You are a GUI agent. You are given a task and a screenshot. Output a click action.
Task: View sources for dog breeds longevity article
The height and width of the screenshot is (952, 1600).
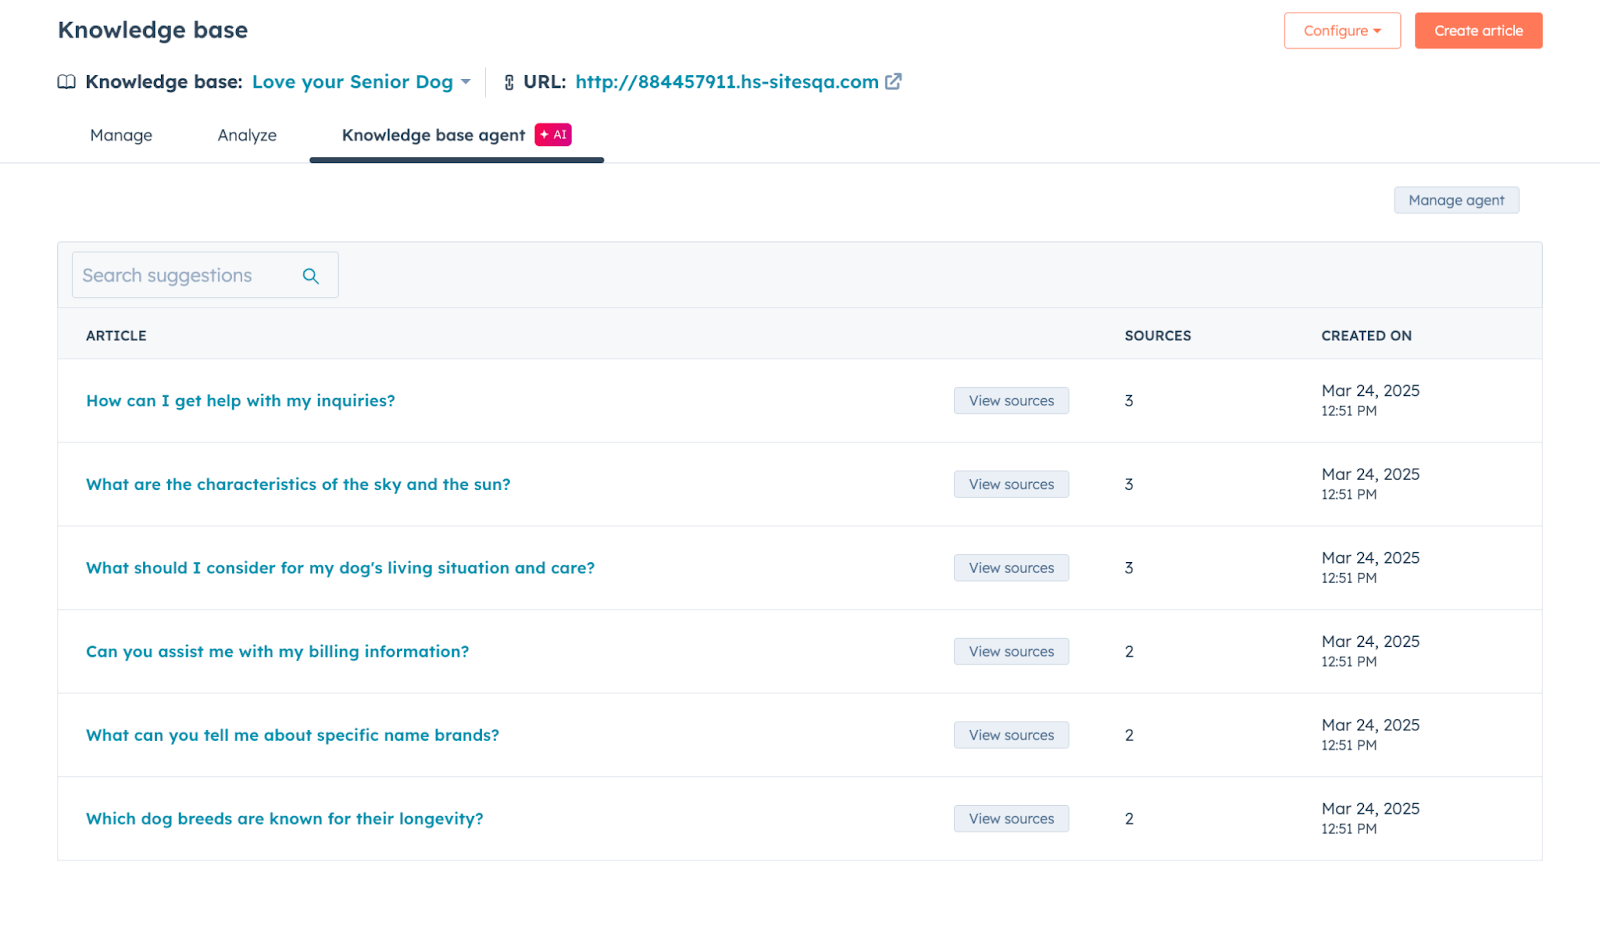pyautogui.click(x=1011, y=819)
